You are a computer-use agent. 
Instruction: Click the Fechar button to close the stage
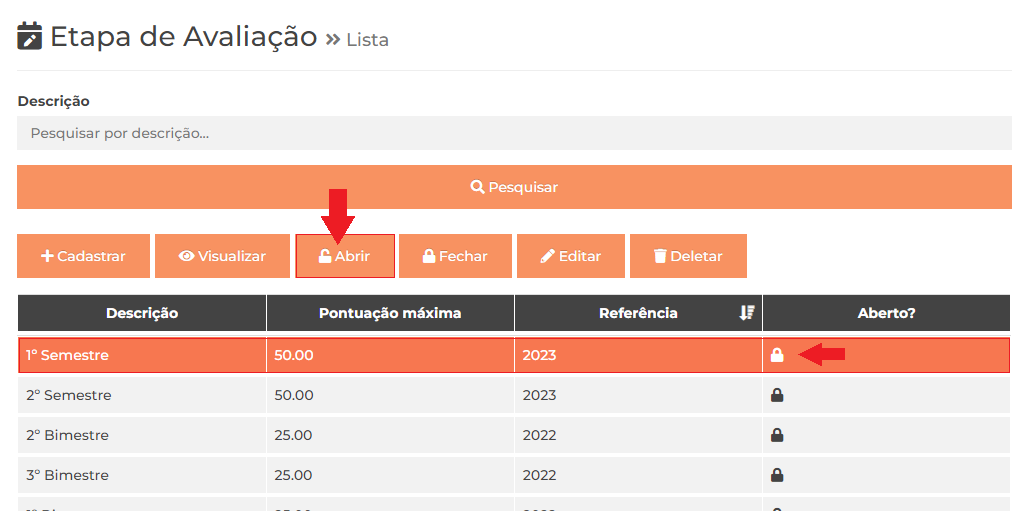click(x=456, y=256)
